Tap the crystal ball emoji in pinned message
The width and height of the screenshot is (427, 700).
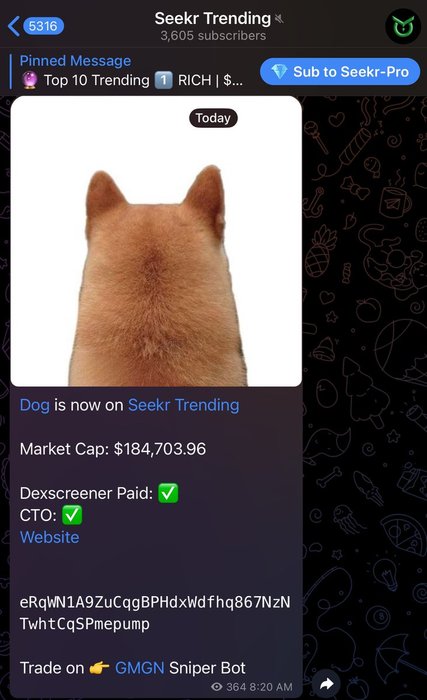click(x=30, y=80)
